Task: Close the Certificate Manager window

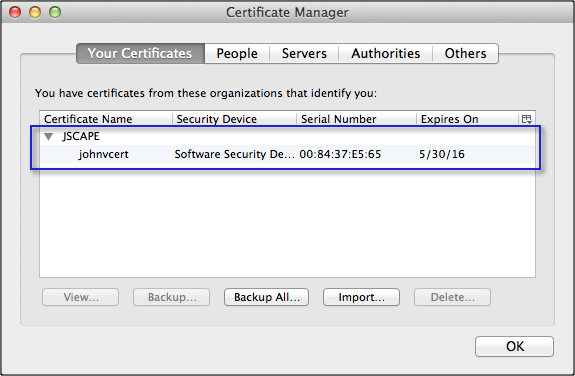Action: tap(15, 12)
